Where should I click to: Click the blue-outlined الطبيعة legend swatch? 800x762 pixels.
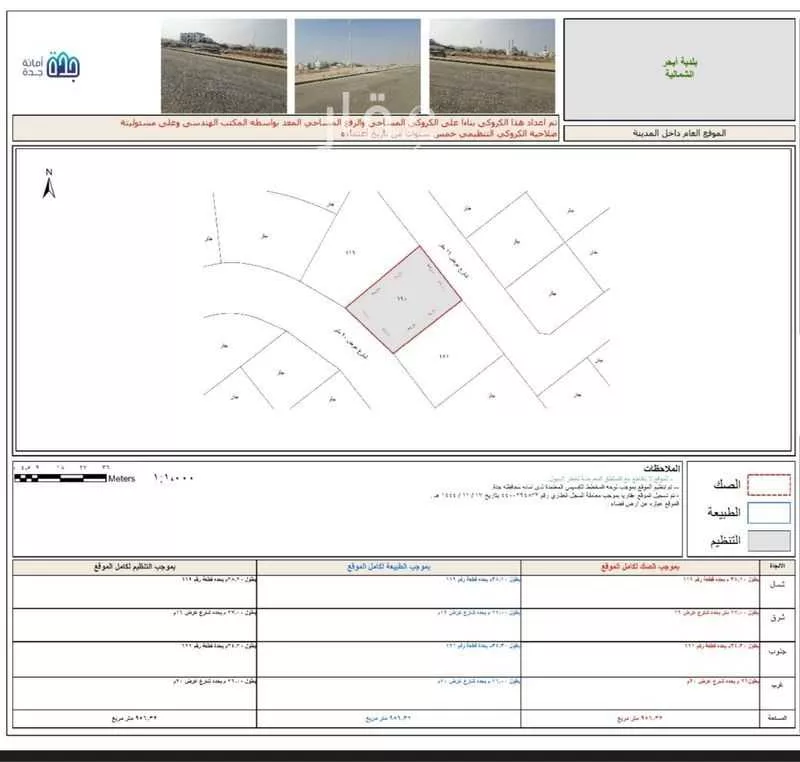point(769,513)
